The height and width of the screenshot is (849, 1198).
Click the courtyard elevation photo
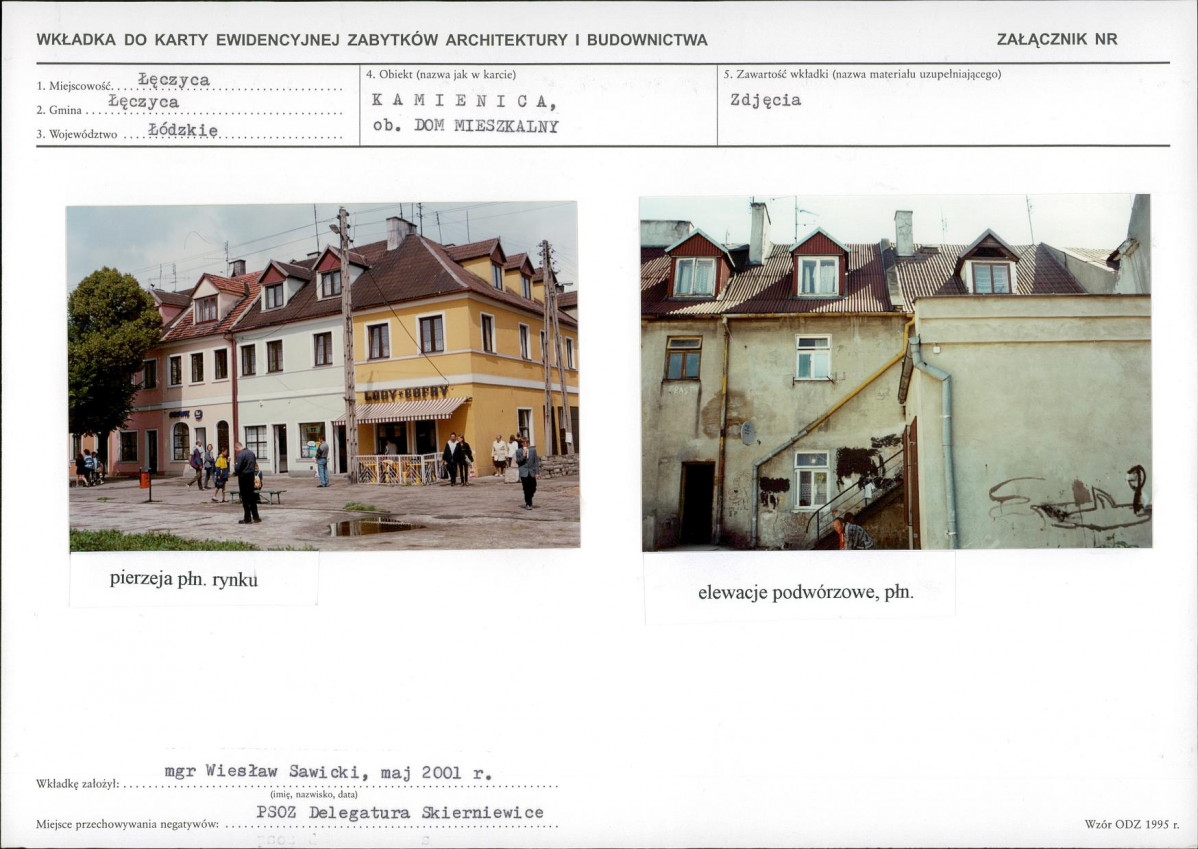point(895,372)
